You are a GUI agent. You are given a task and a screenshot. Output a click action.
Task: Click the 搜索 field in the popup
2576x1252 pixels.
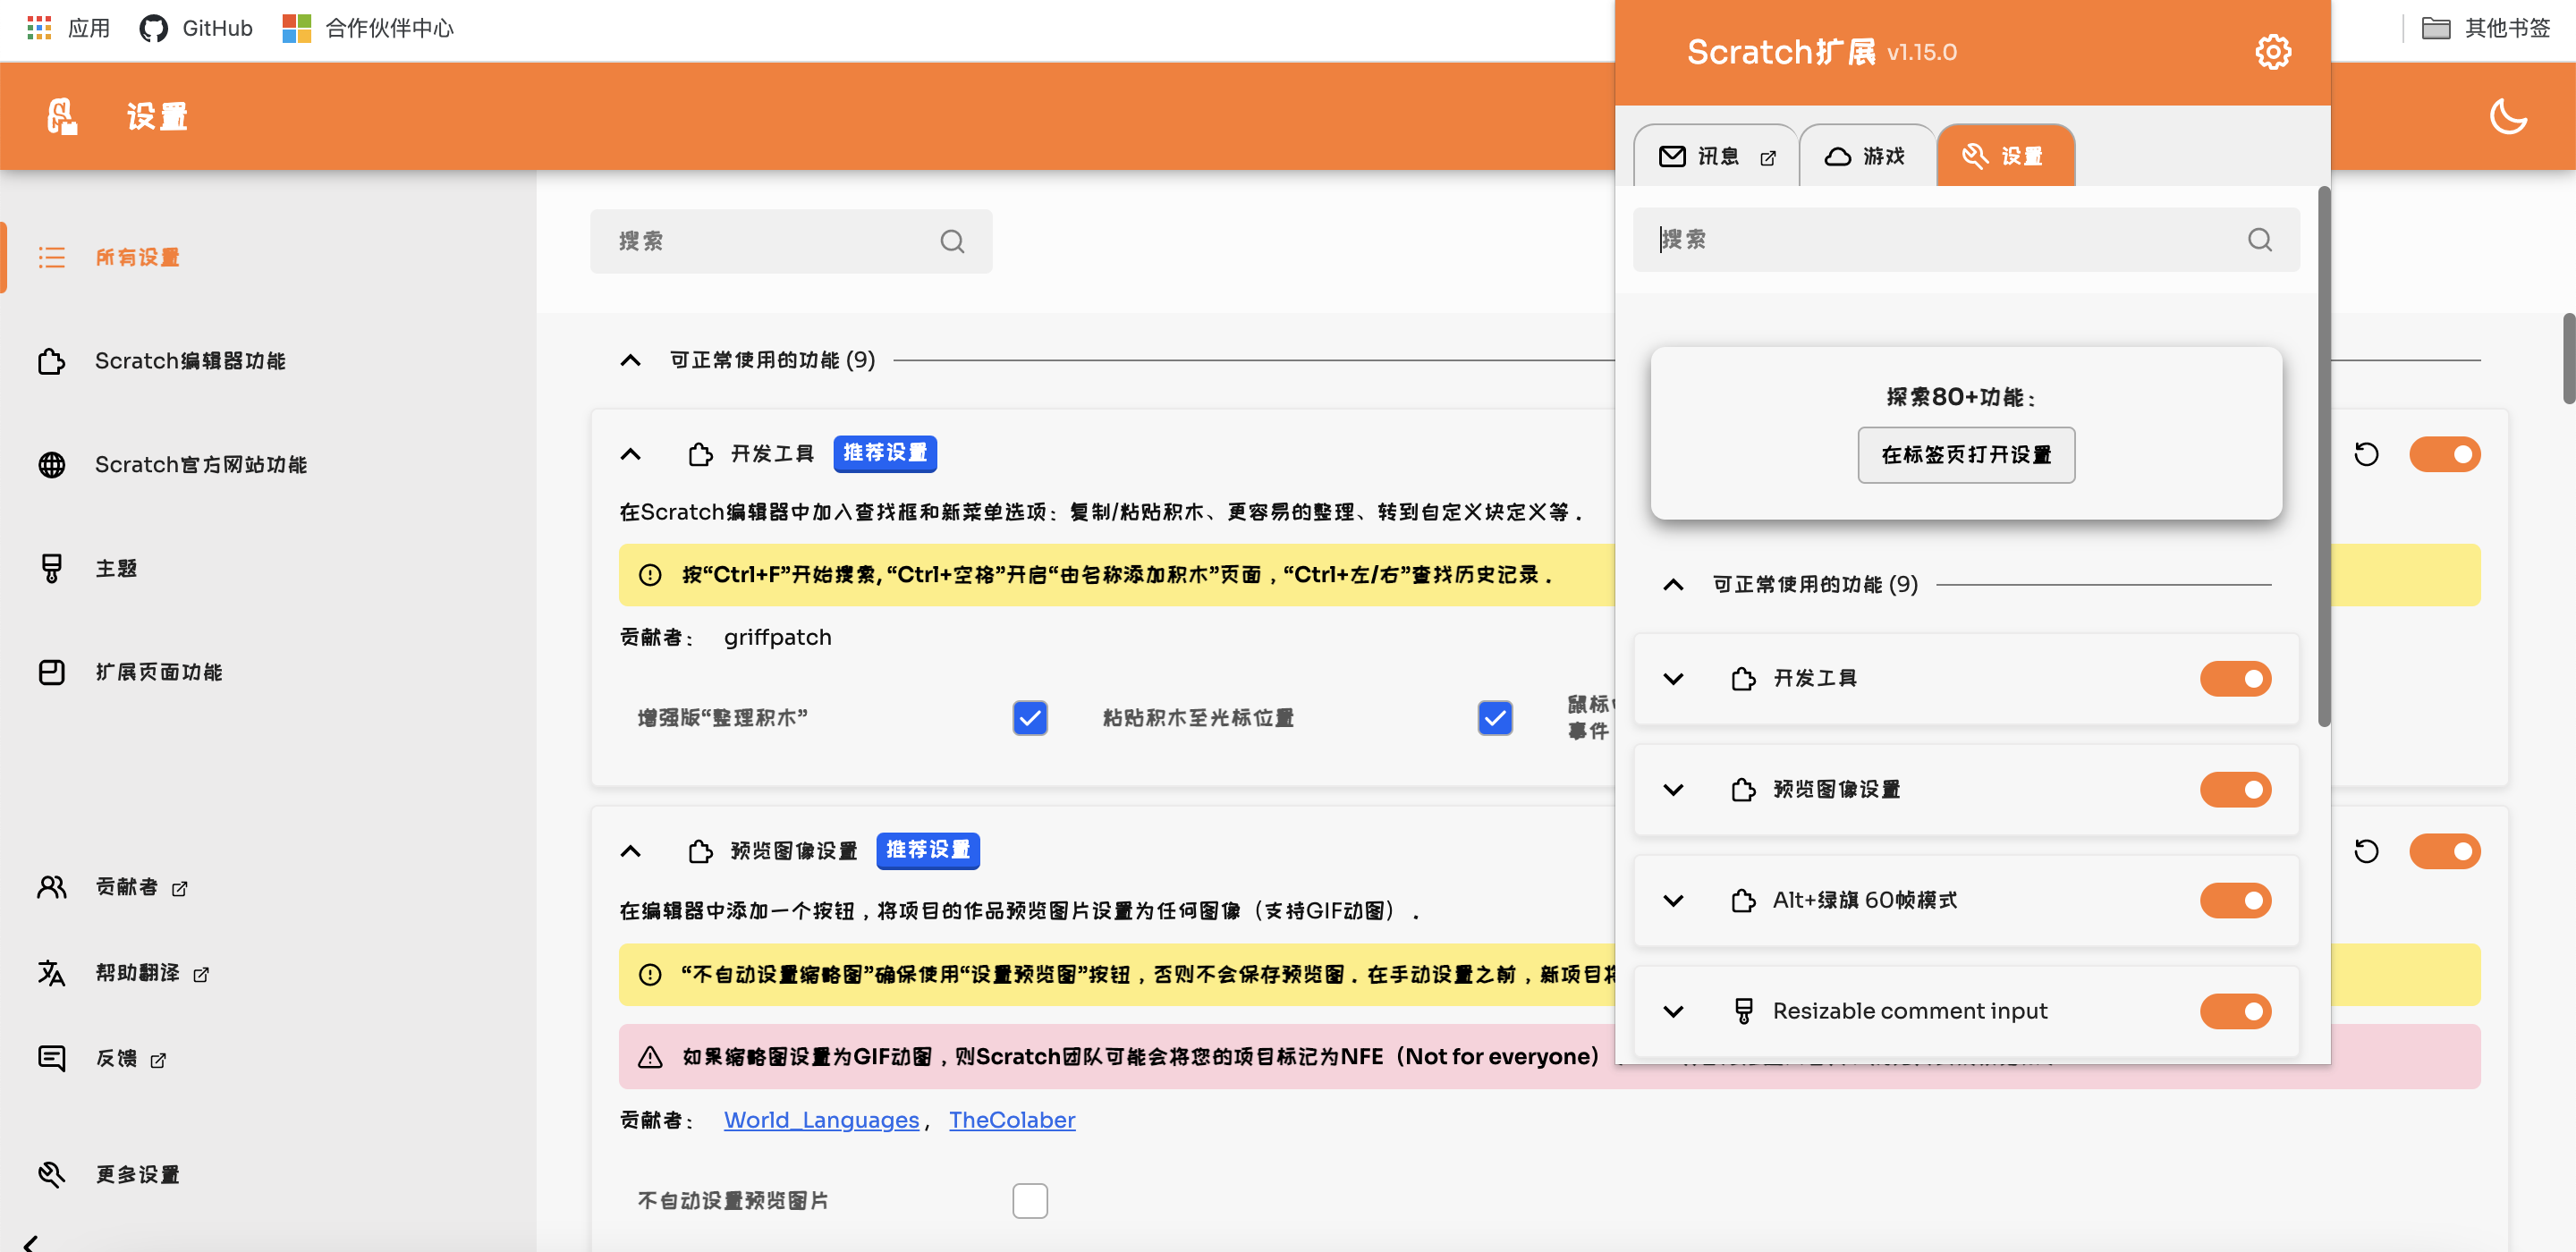(x=1965, y=240)
